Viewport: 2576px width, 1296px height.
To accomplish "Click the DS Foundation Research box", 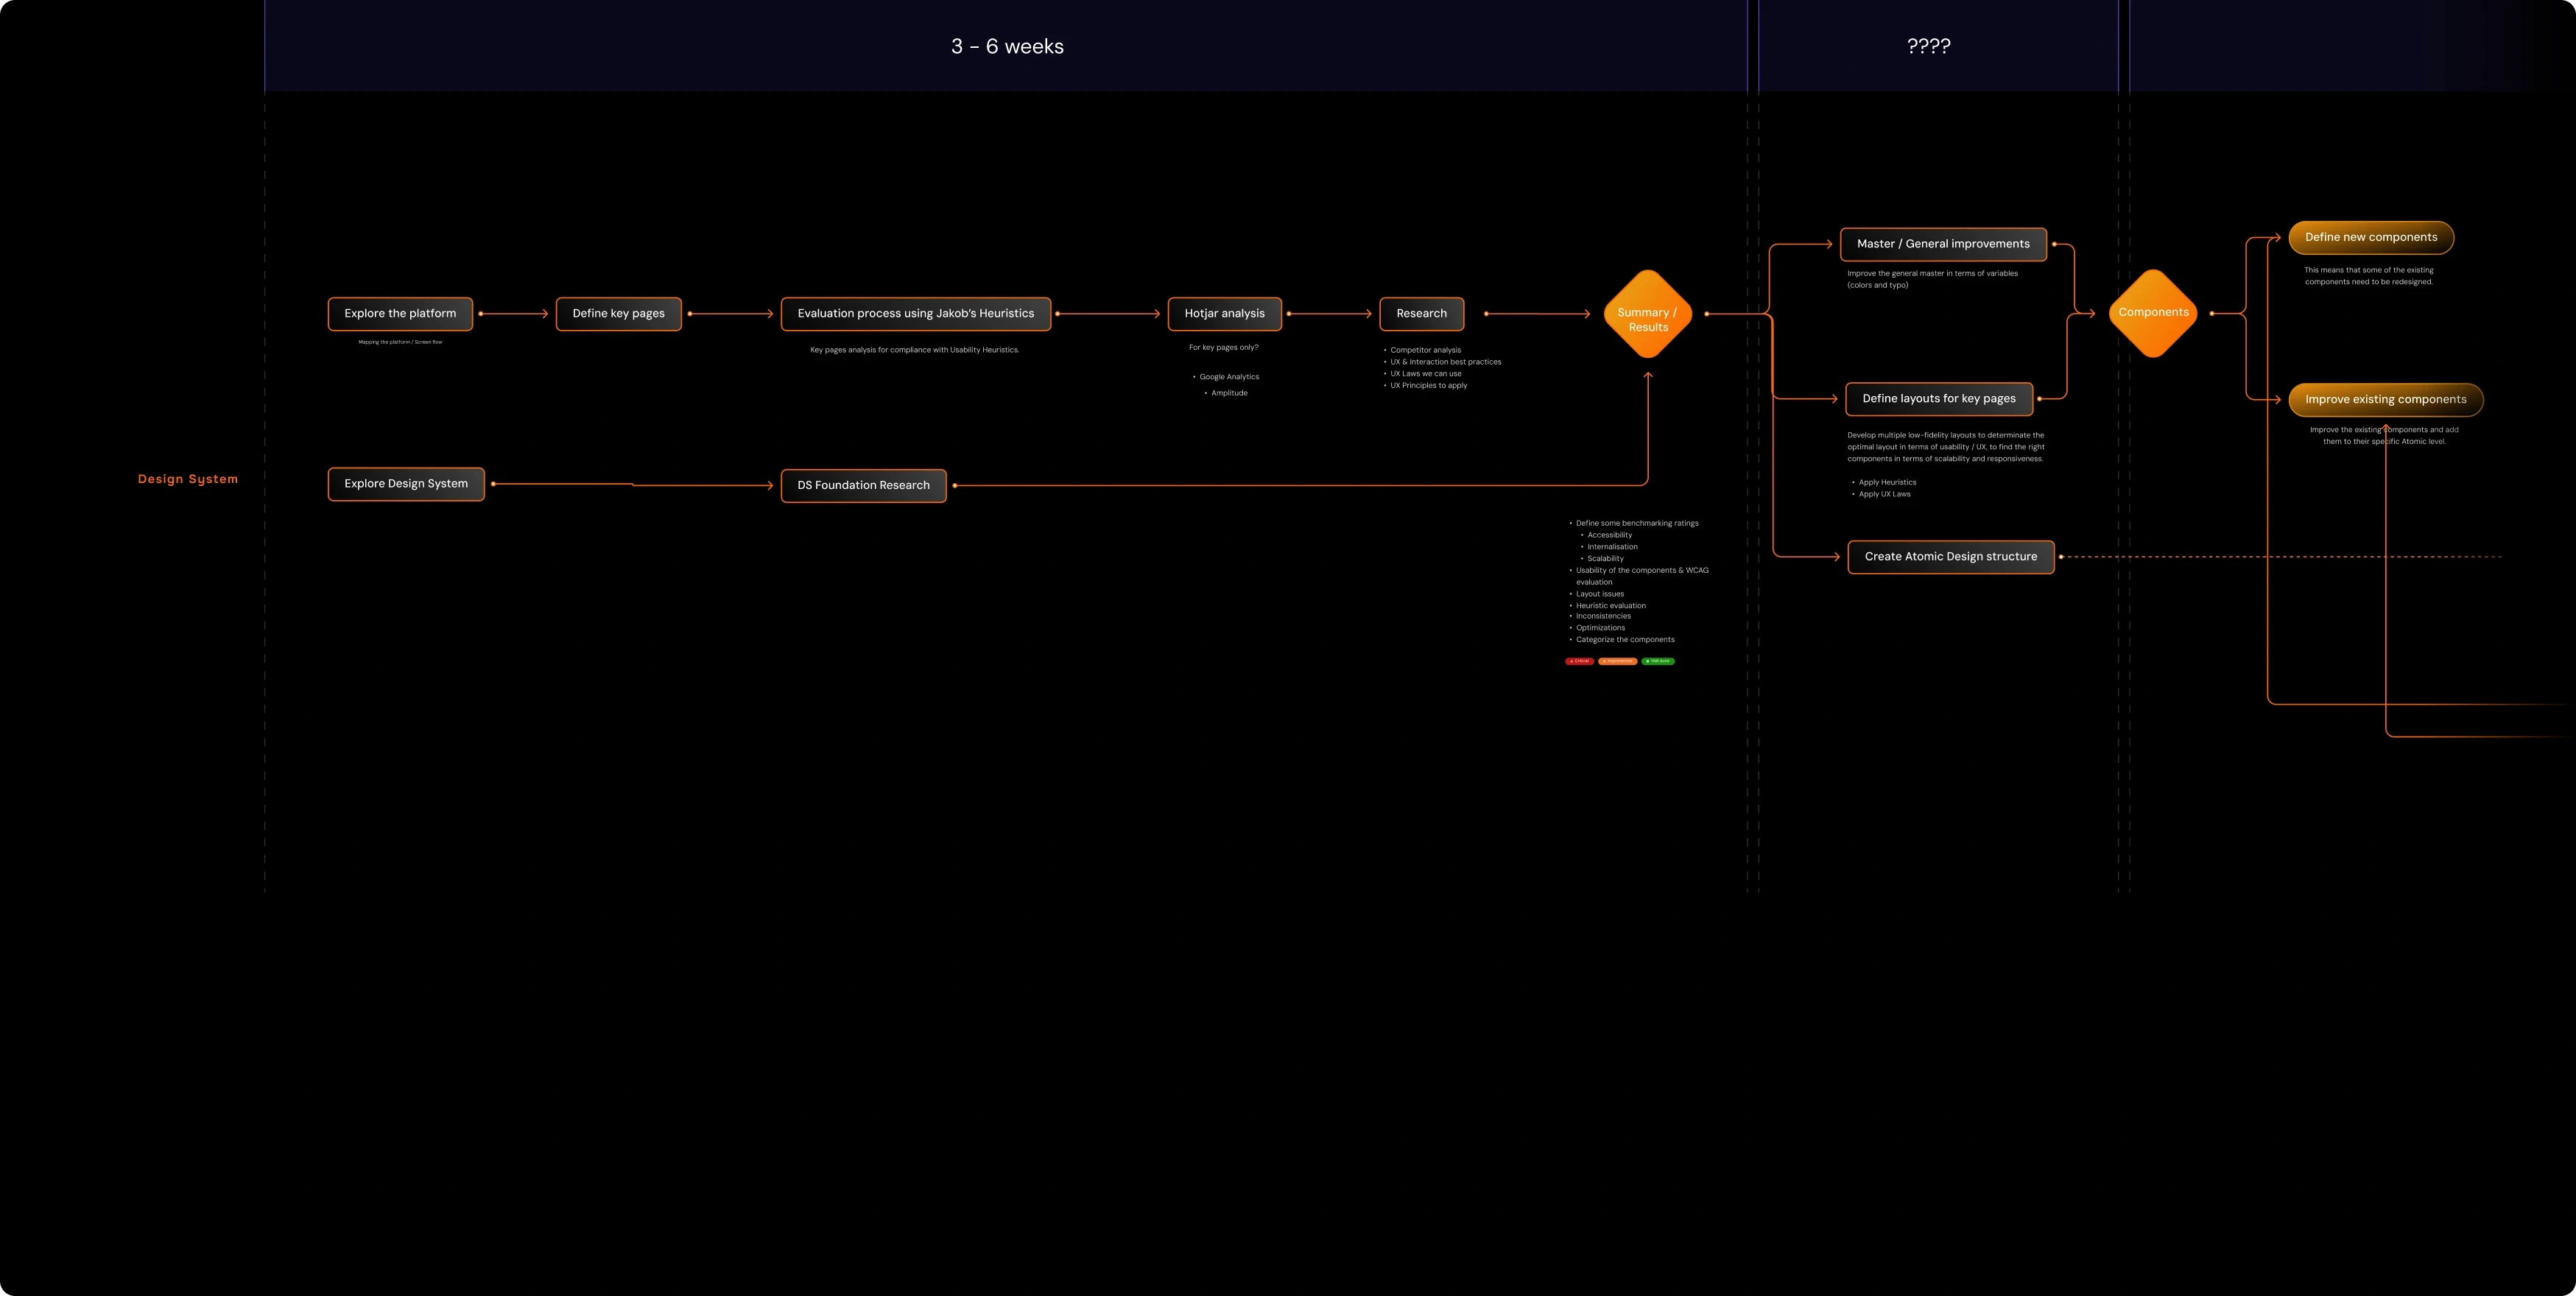I will click(x=863, y=486).
